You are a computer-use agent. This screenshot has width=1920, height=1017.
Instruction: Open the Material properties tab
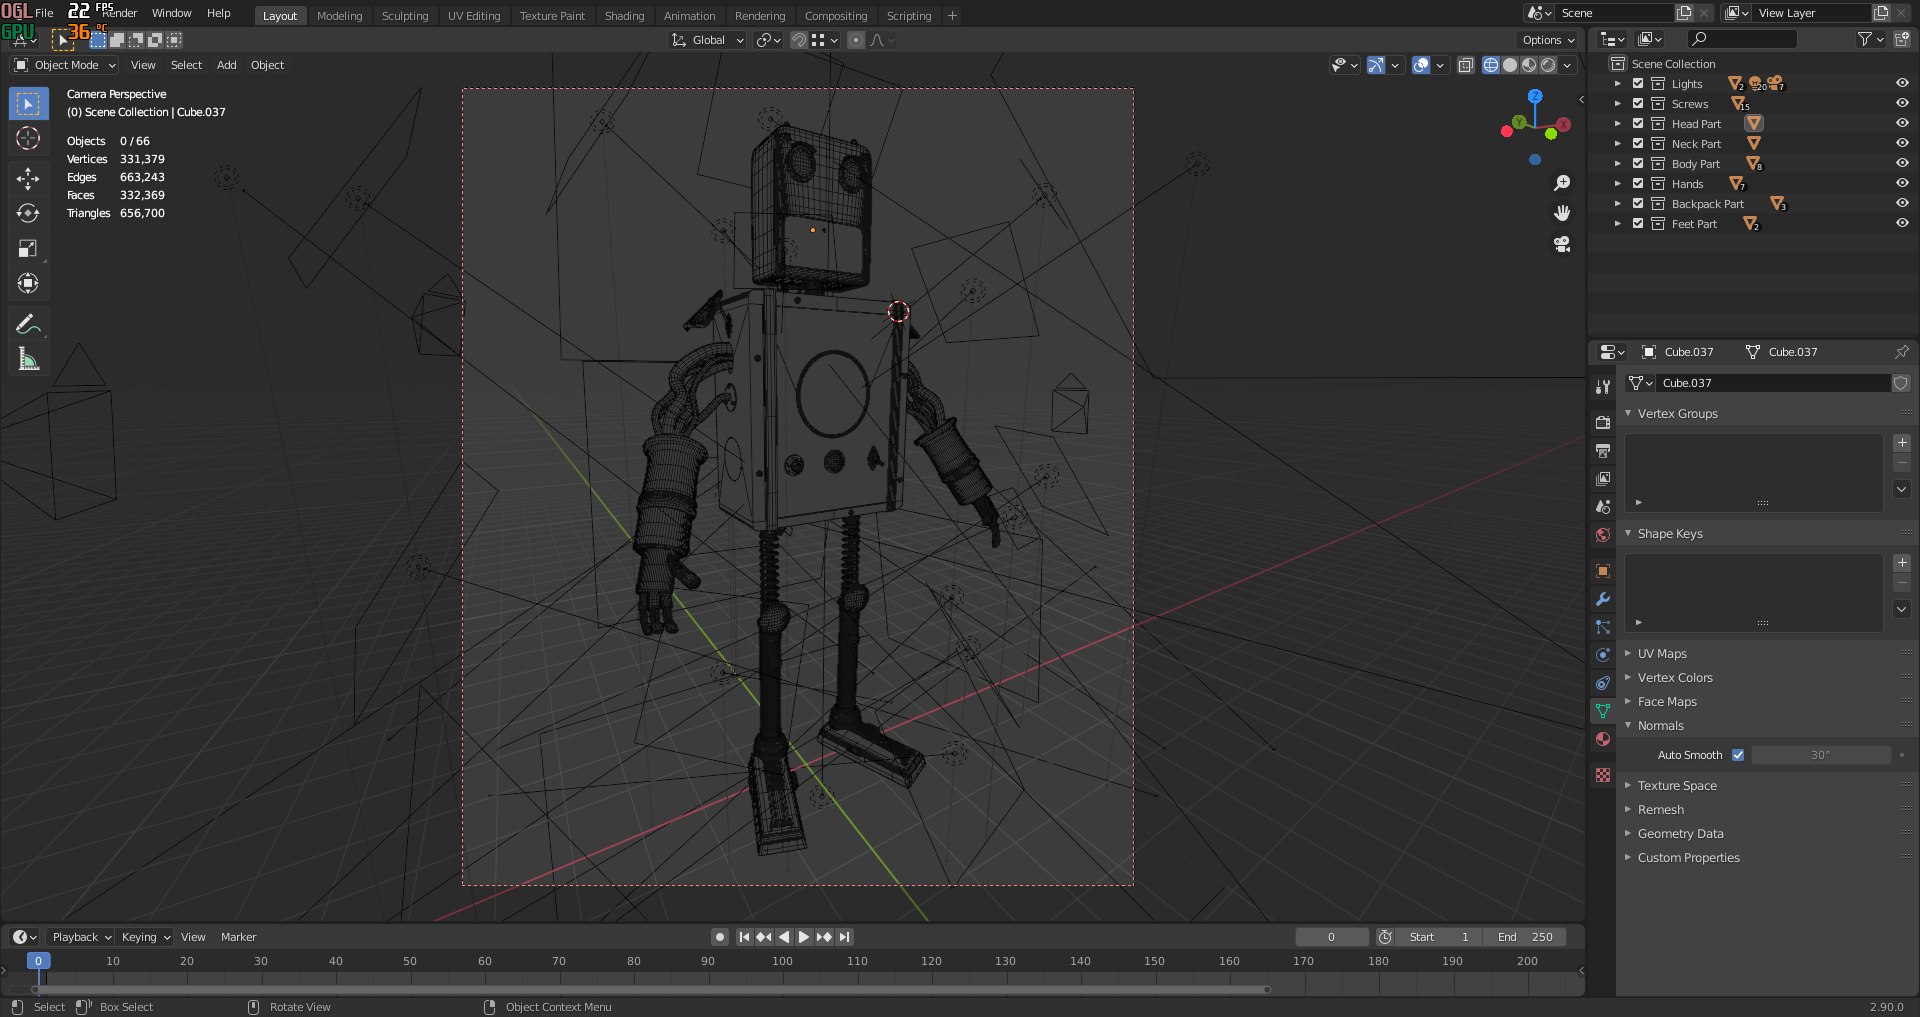point(1603,739)
